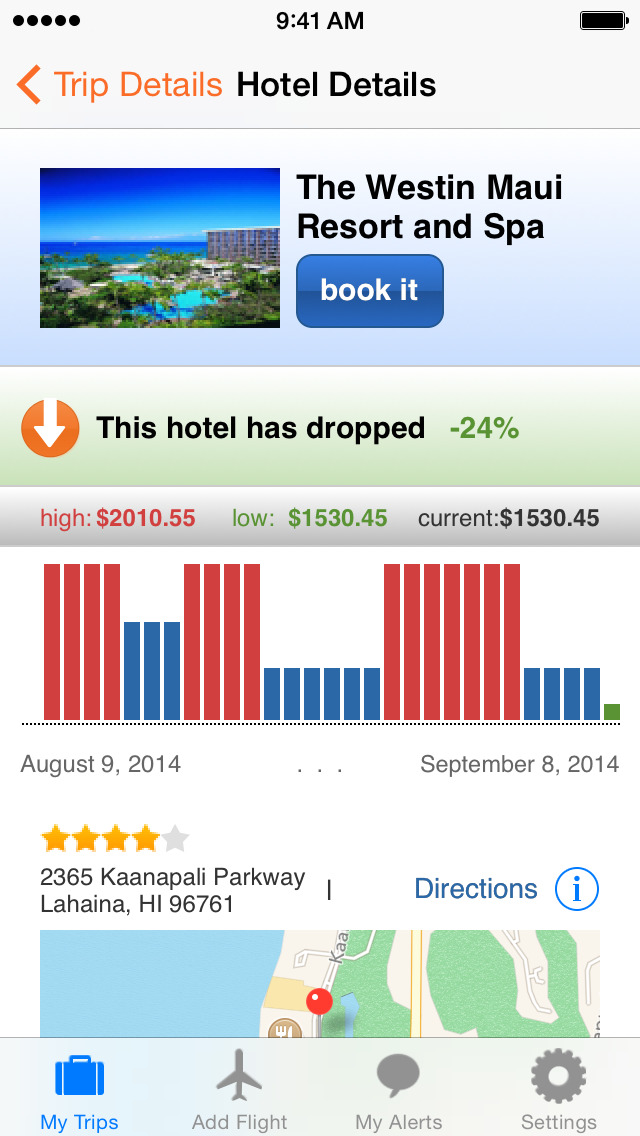The height and width of the screenshot is (1136, 640).
Task: Tap the current price $1530.45
Action: coord(549,518)
